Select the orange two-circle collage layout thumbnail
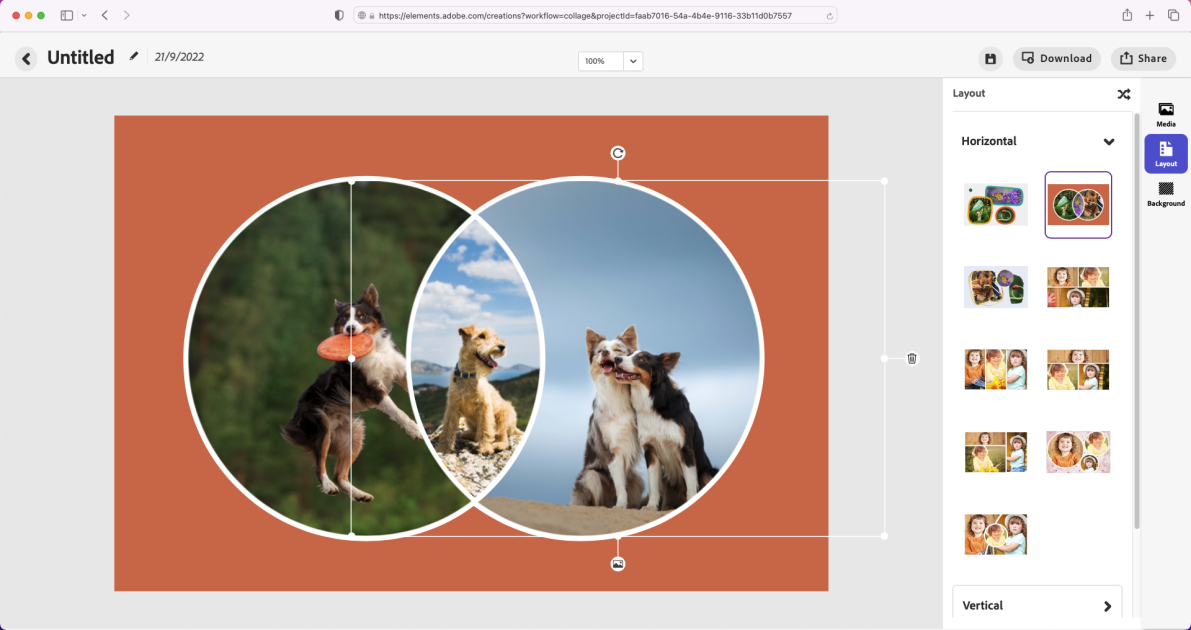Viewport: 1191px width, 630px height. pos(1078,204)
